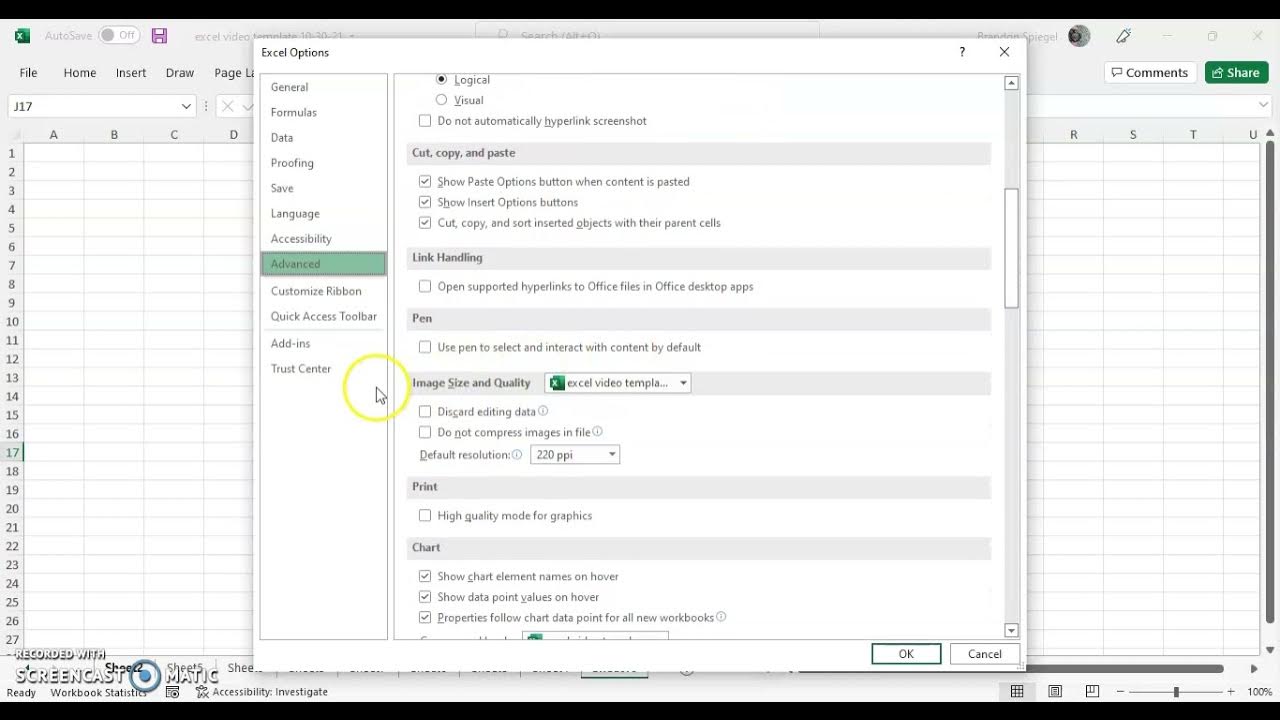Open the Formulas options category

(323, 112)
